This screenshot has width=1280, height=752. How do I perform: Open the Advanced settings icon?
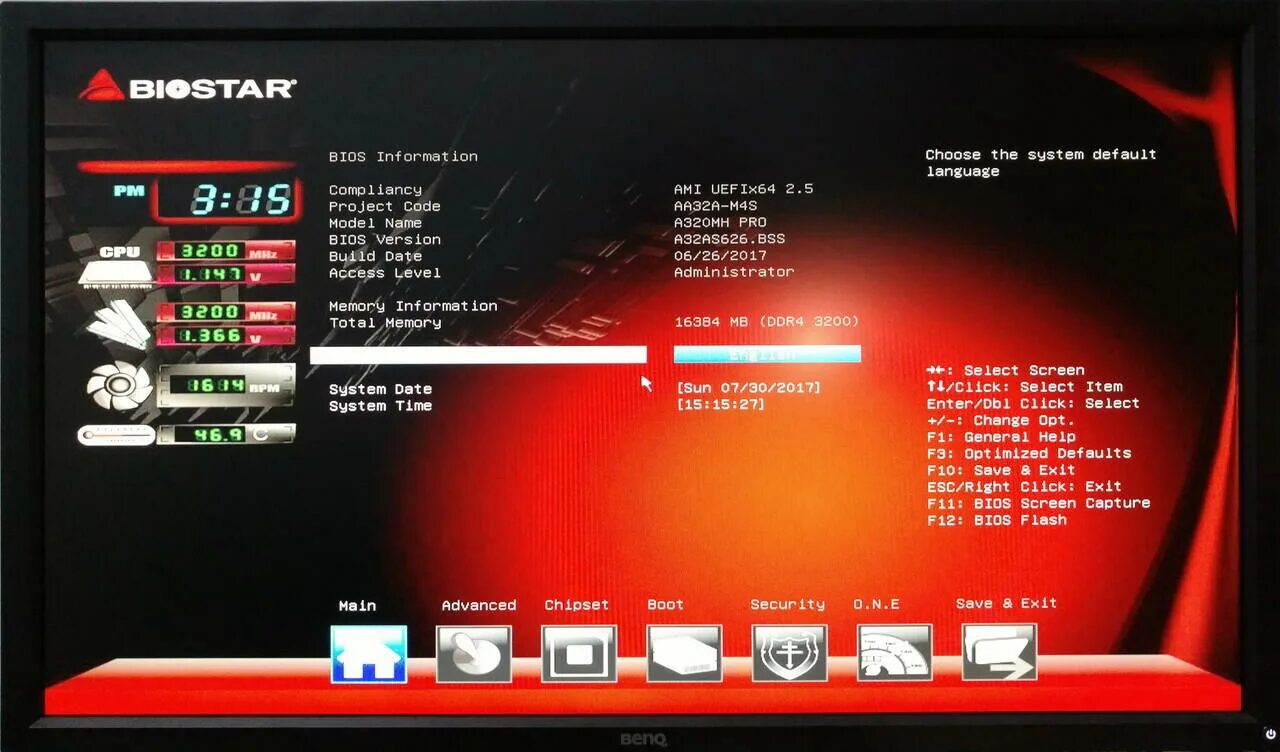coord(474,654)
